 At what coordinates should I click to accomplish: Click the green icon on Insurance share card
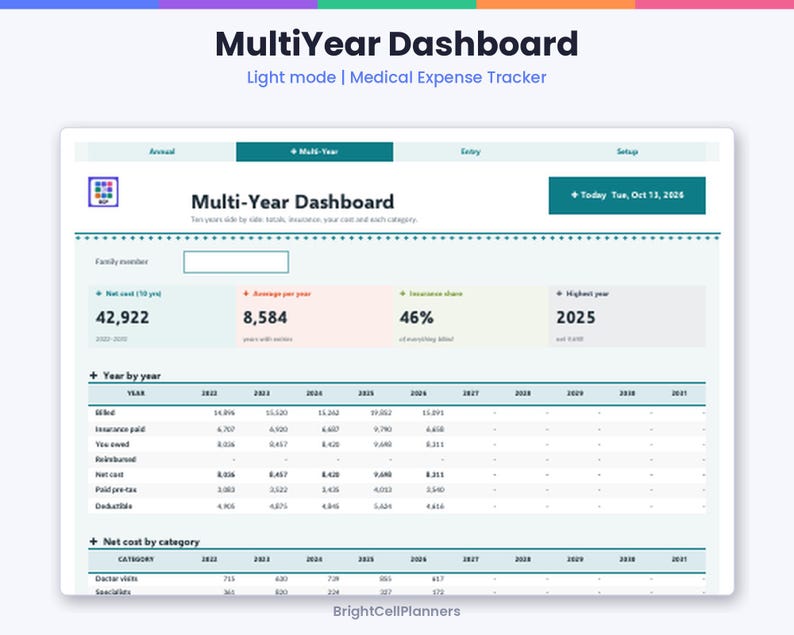coord(403,293)
